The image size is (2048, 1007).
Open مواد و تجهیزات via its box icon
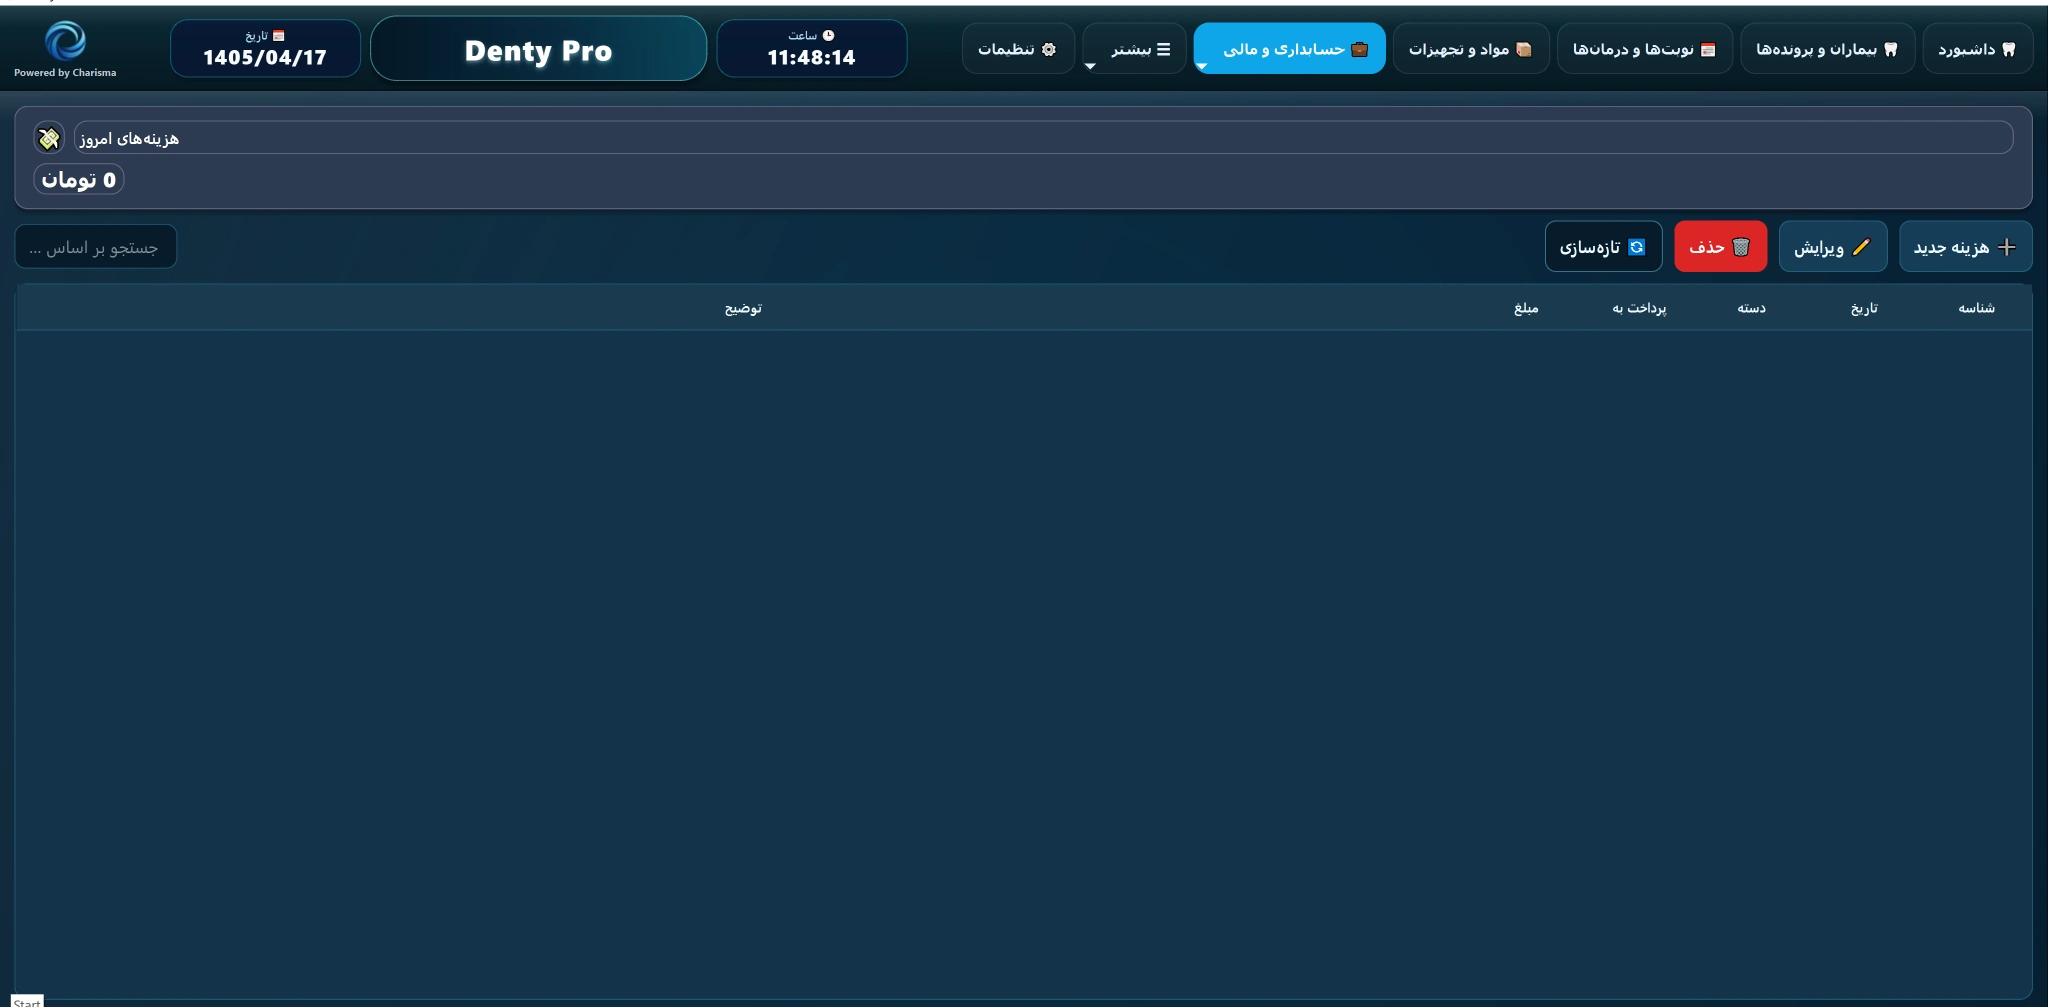(x=1524, y=49)
